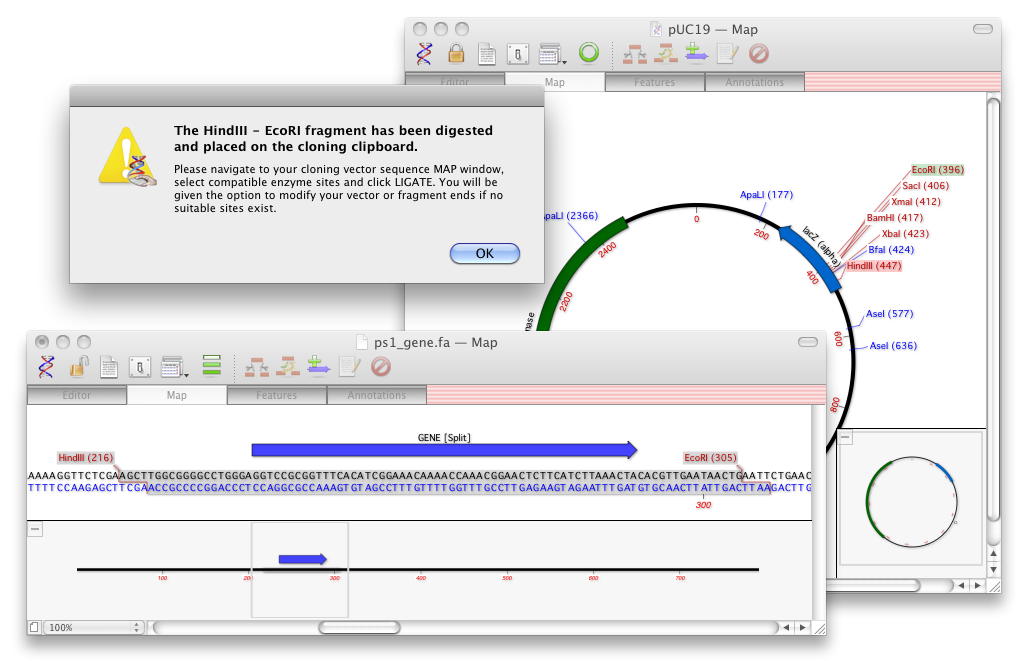Image resolution: width=1022 pixels, height=661 pixels.
Task: Click OK in the digest dialog
Action: [x=484, y=253]
